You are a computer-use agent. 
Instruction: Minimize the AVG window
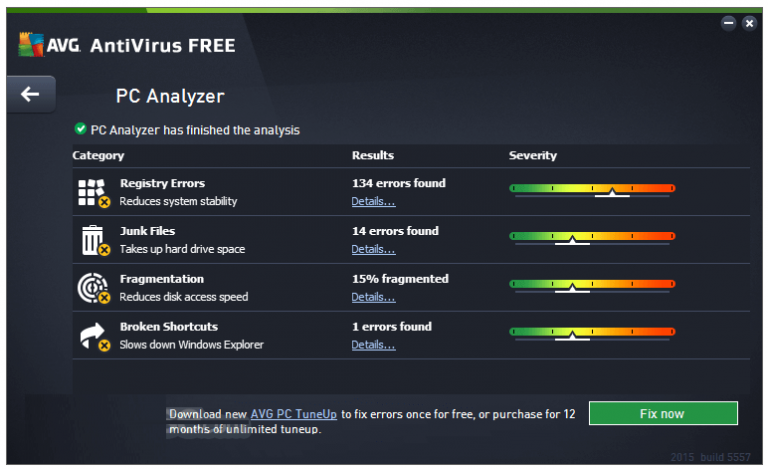728,23
